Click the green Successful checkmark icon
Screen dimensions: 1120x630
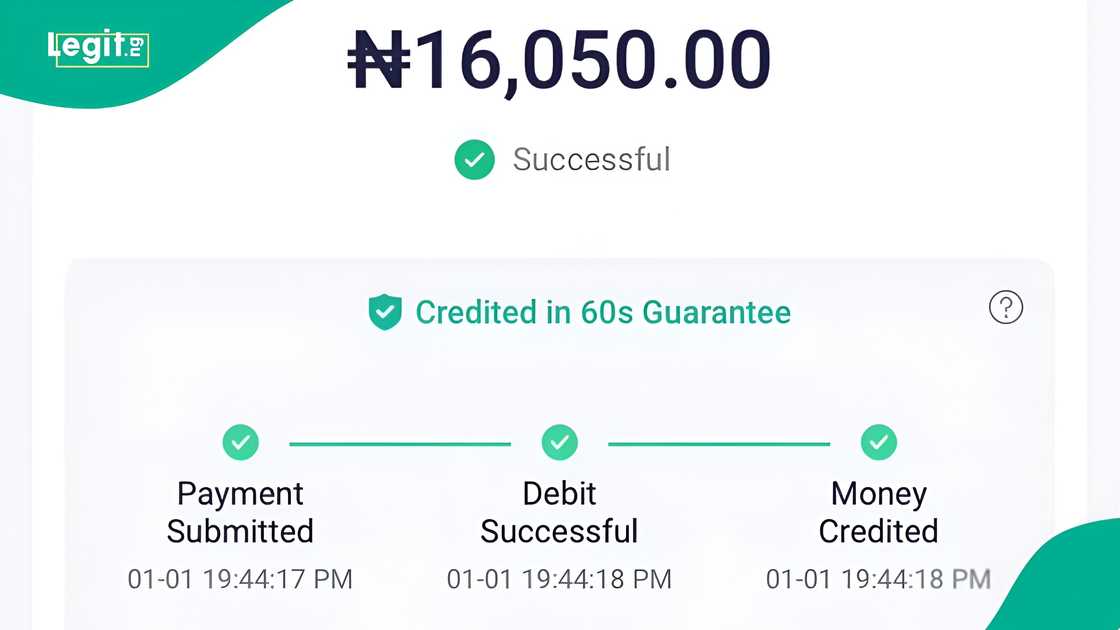pos(473,159)
